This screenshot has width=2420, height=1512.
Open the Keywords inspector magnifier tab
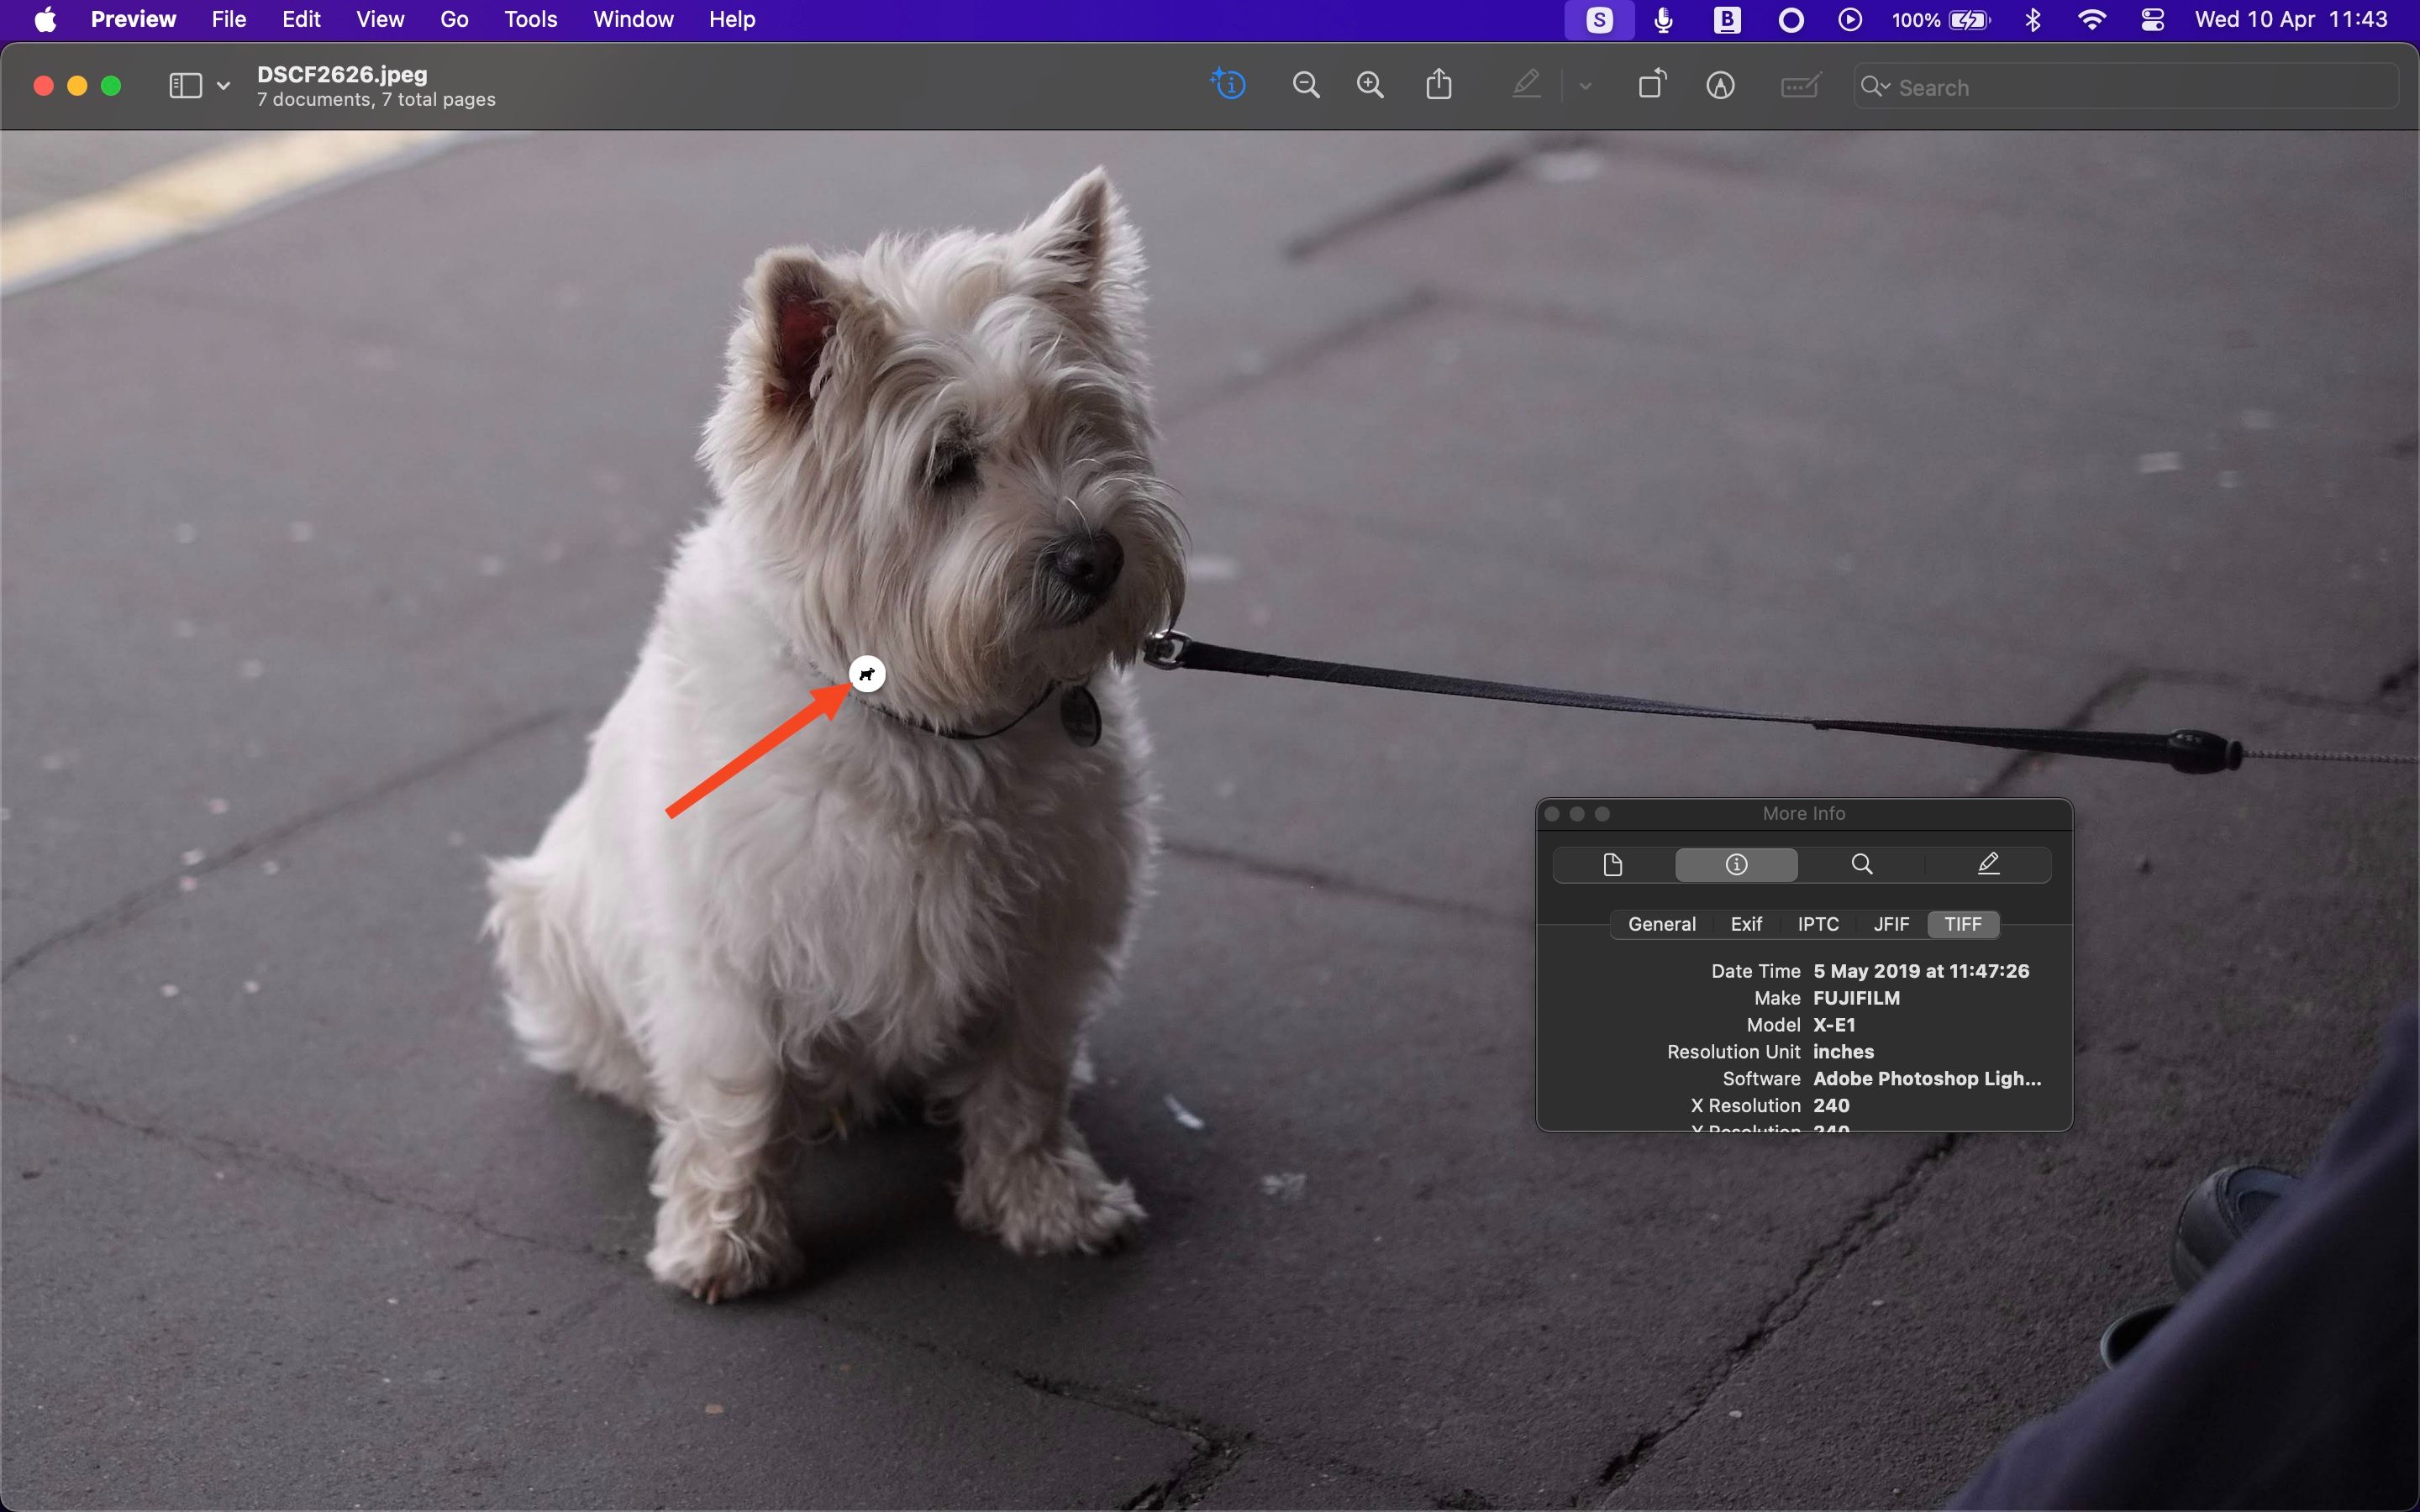pyautogui.click(x=1862, y=864)
